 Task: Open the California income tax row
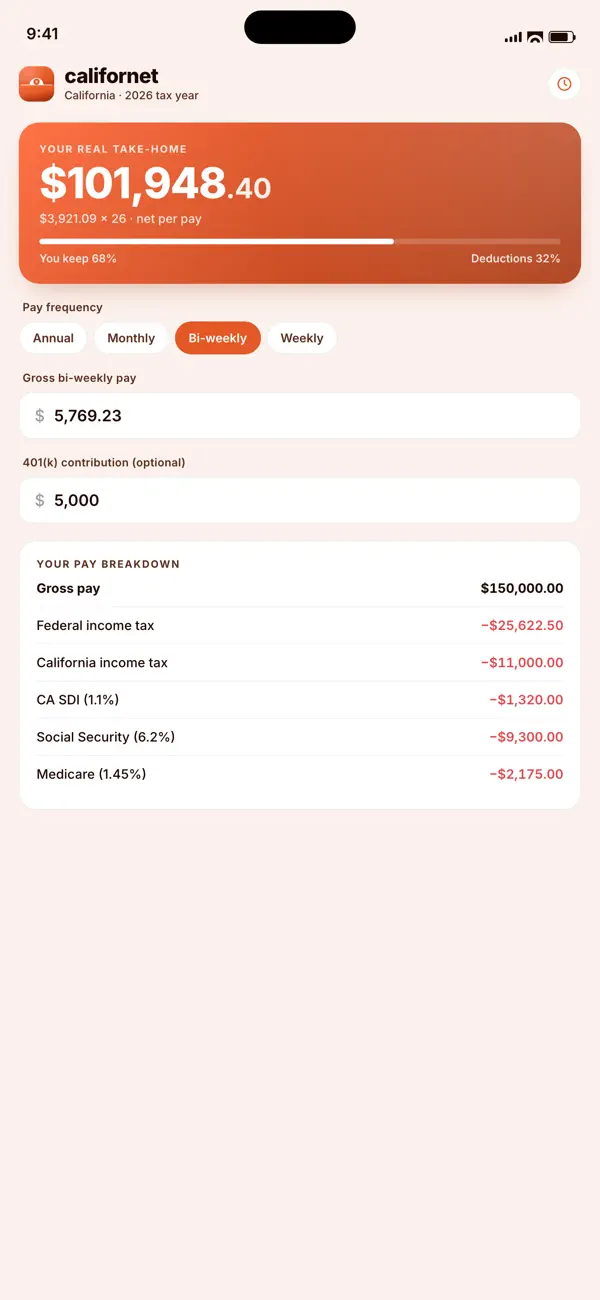tap(300, 662)
